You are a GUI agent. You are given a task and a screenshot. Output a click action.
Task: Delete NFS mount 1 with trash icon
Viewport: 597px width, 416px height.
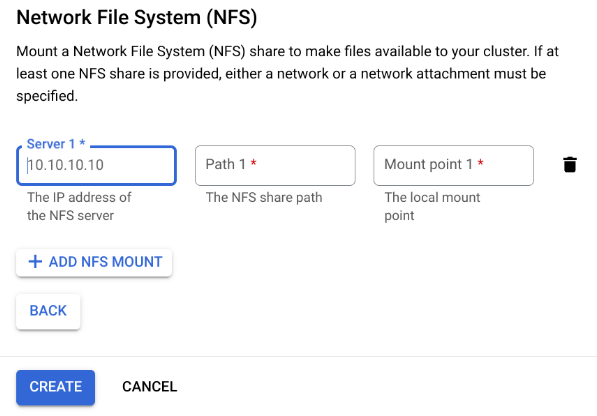click(x=570, y=165)
